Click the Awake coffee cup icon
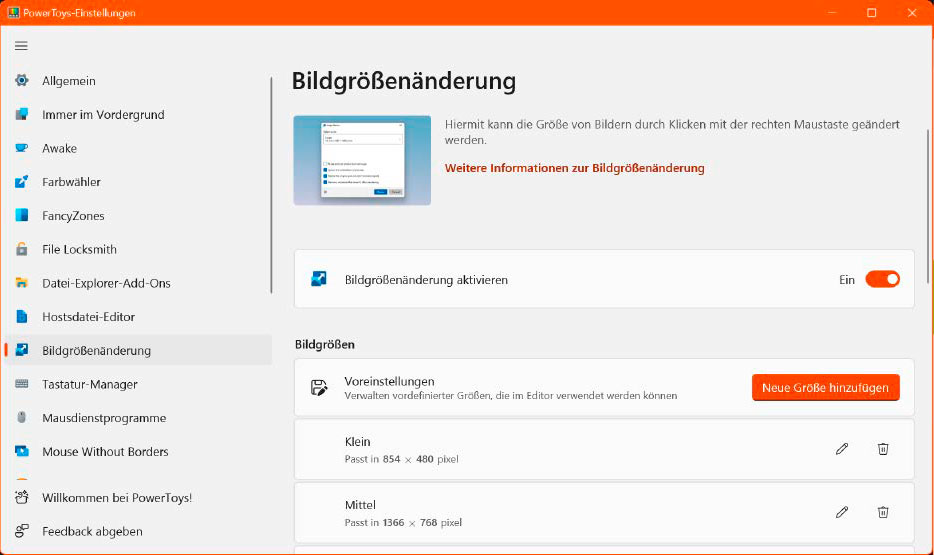The height and width of the screenshot is (555, 934). (22, 148)
